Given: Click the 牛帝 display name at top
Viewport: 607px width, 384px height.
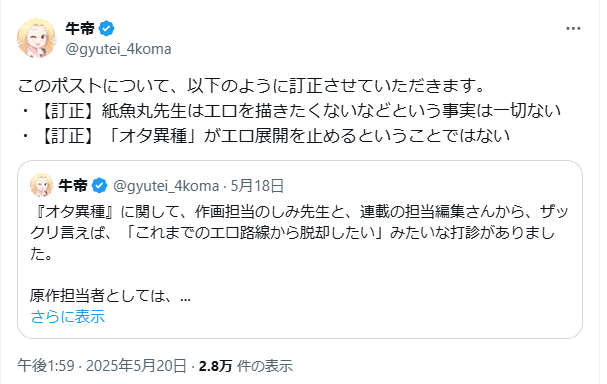Looking at the screenshot, I should point(80,29).
